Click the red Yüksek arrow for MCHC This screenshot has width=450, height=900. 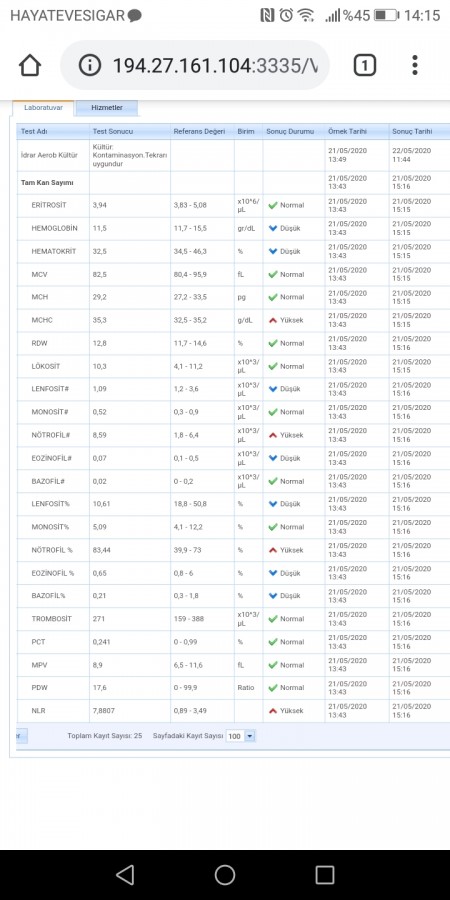click(273, 320)
